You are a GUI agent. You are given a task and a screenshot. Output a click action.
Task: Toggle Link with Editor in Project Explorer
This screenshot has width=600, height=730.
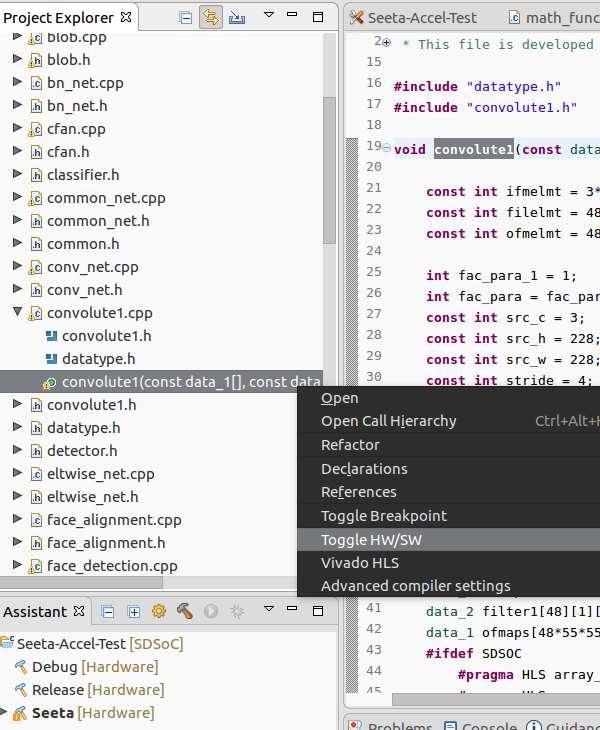(211, 18)
